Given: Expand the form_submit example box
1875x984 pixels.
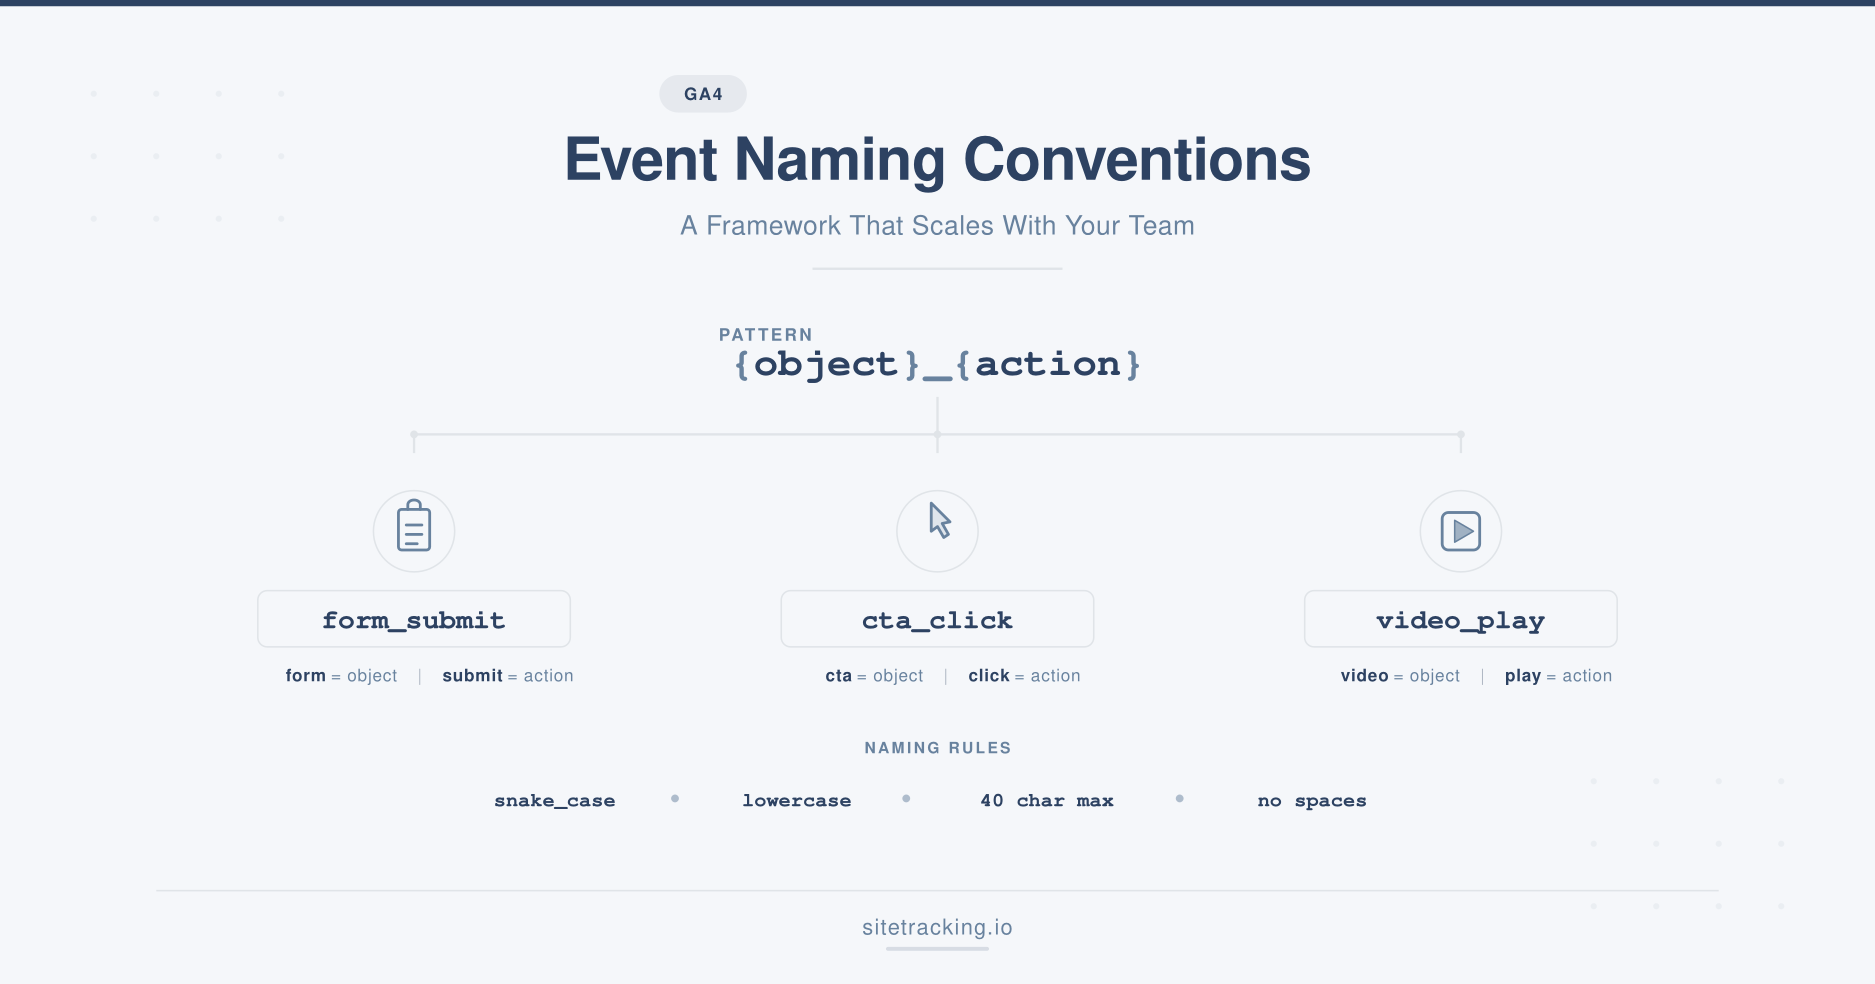Looking at the screenshot, I should point(413,619).
